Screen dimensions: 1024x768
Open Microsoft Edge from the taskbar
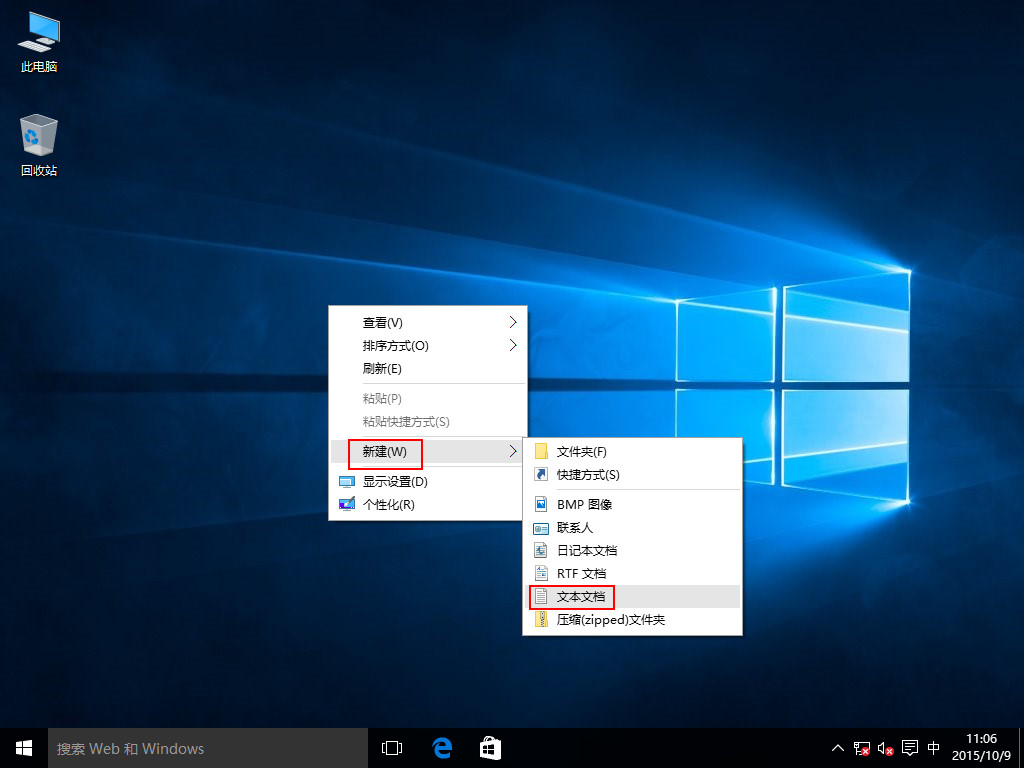click(x=441, y=747)
